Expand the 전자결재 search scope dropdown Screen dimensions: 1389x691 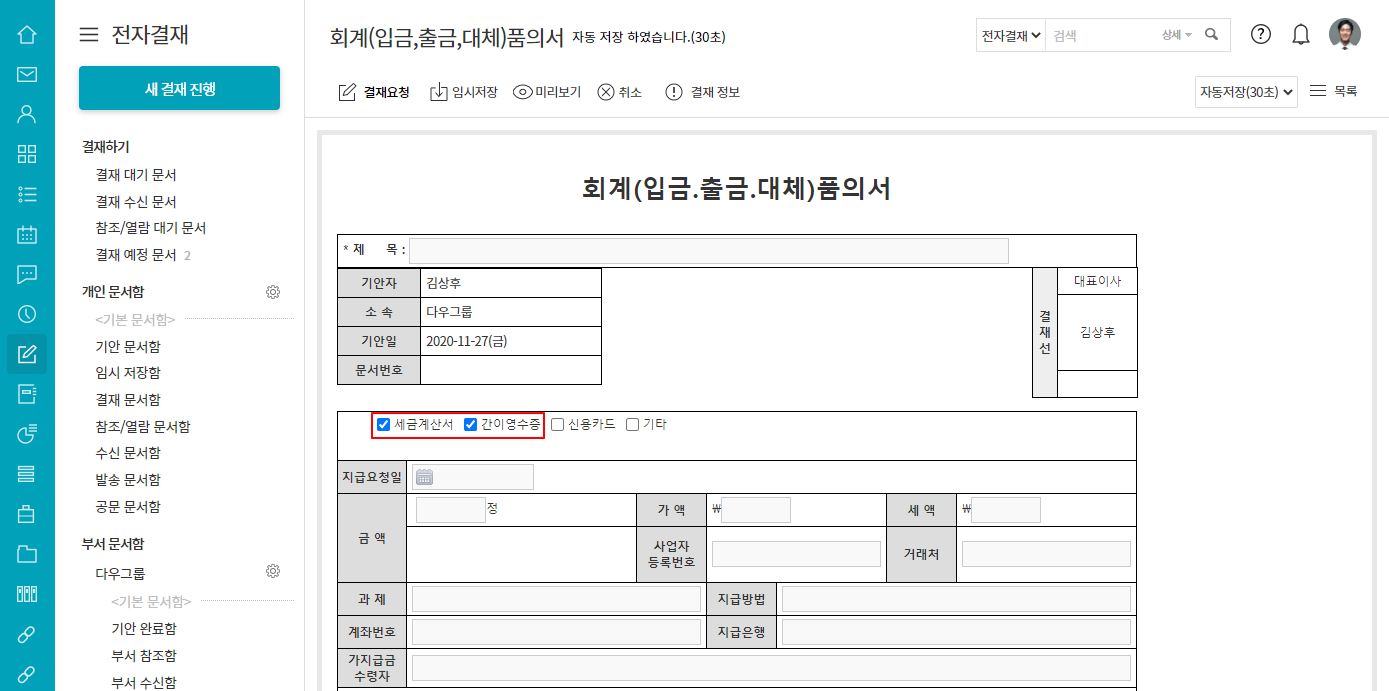tap(1010, 35)
